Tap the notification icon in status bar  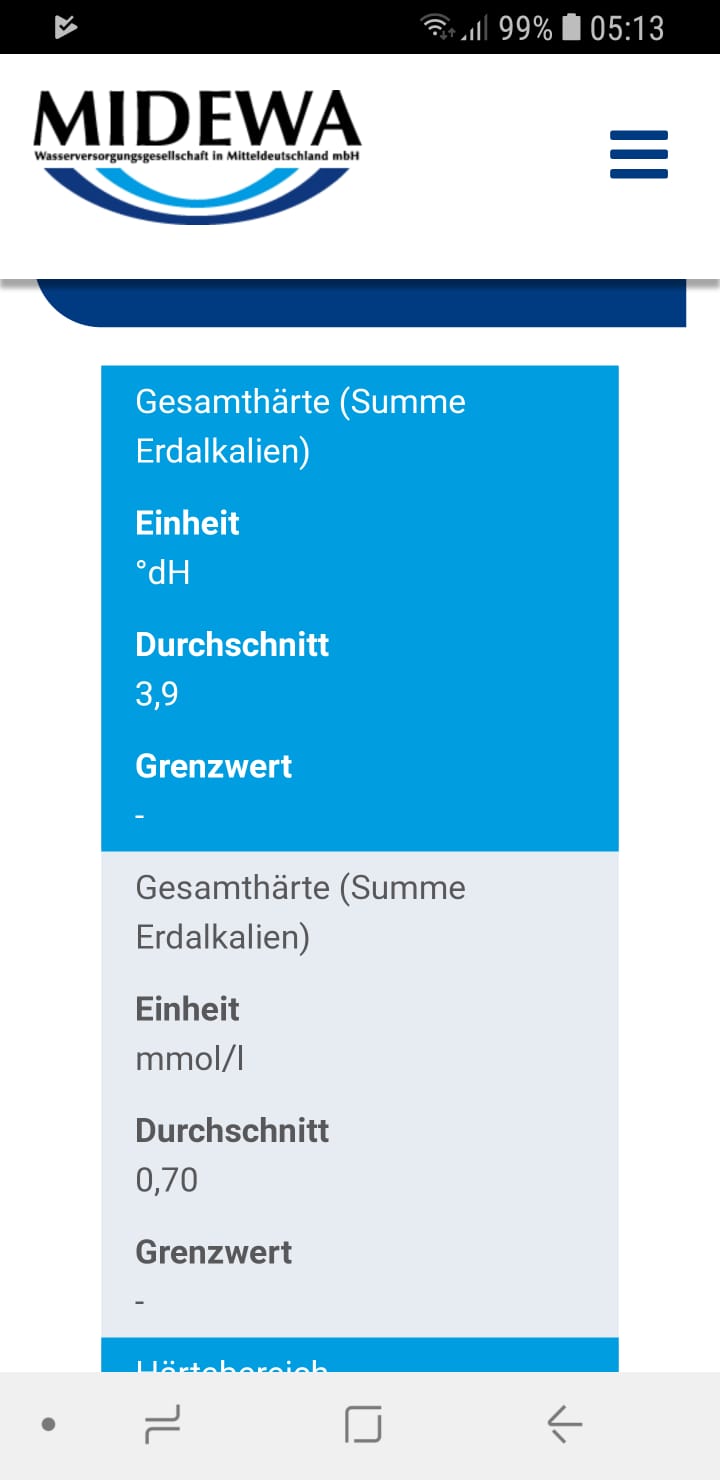click(x=66, y=28)
